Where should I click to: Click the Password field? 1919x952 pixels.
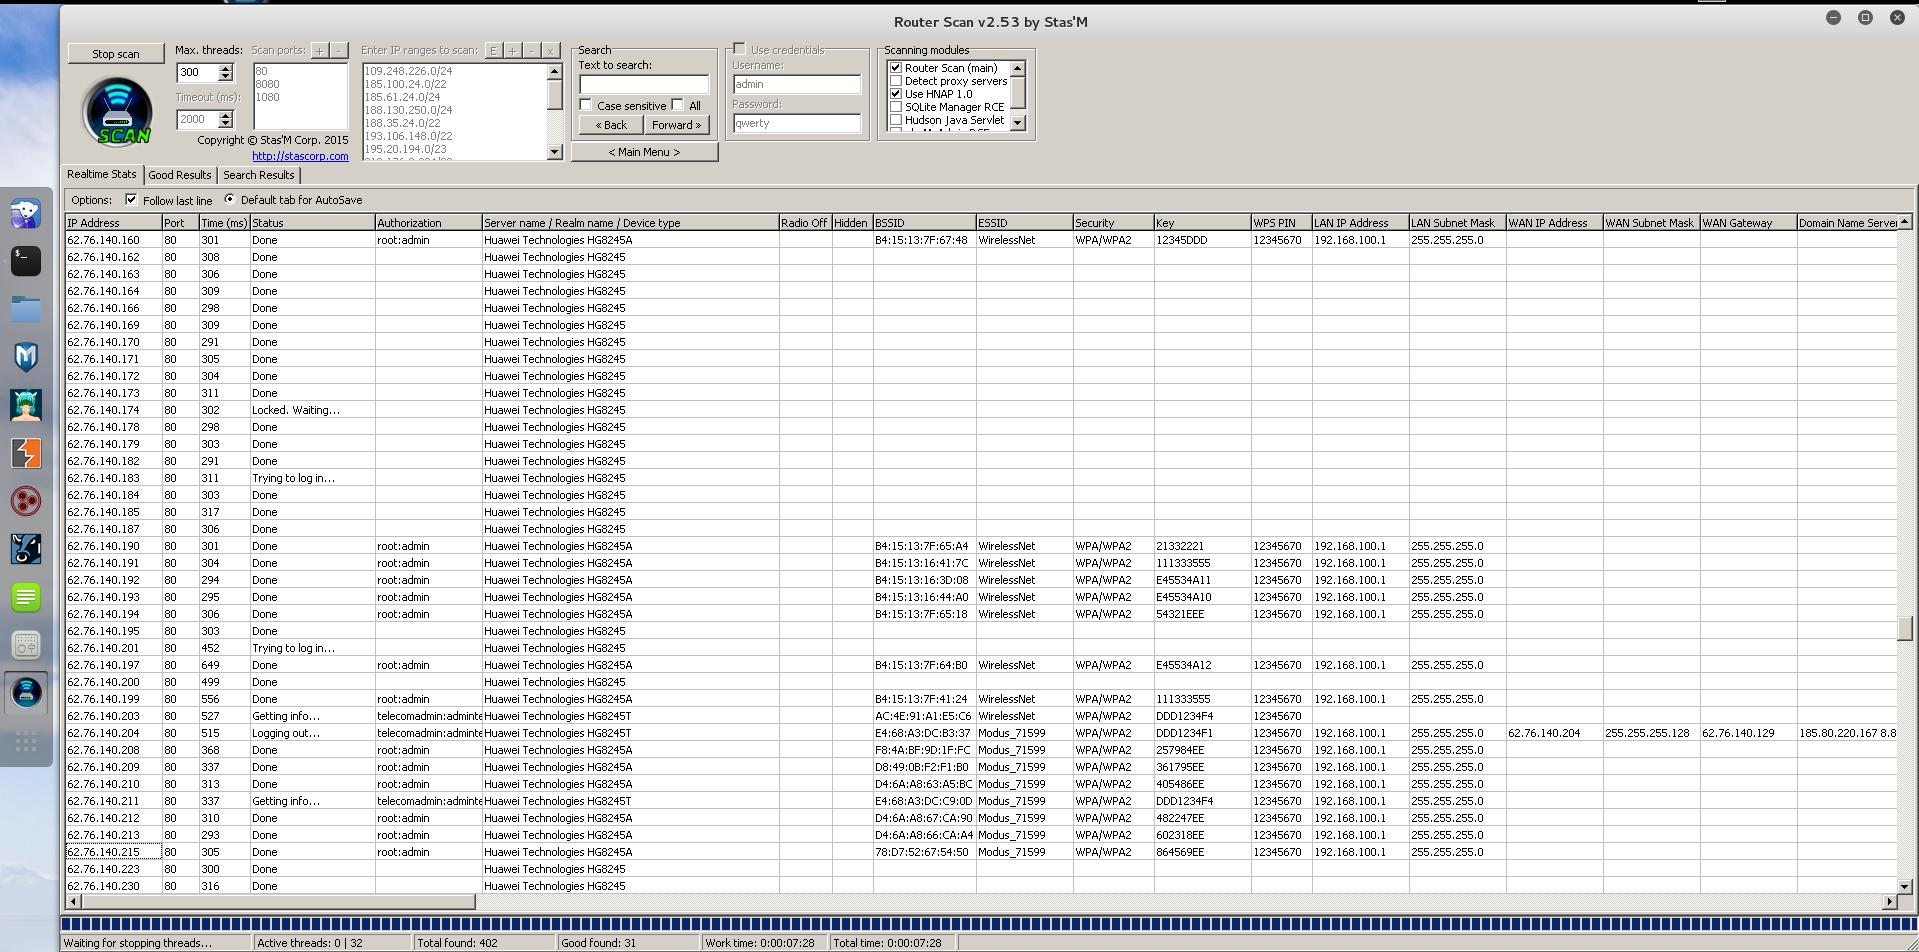pyautogui.click(x=797, y=123)
